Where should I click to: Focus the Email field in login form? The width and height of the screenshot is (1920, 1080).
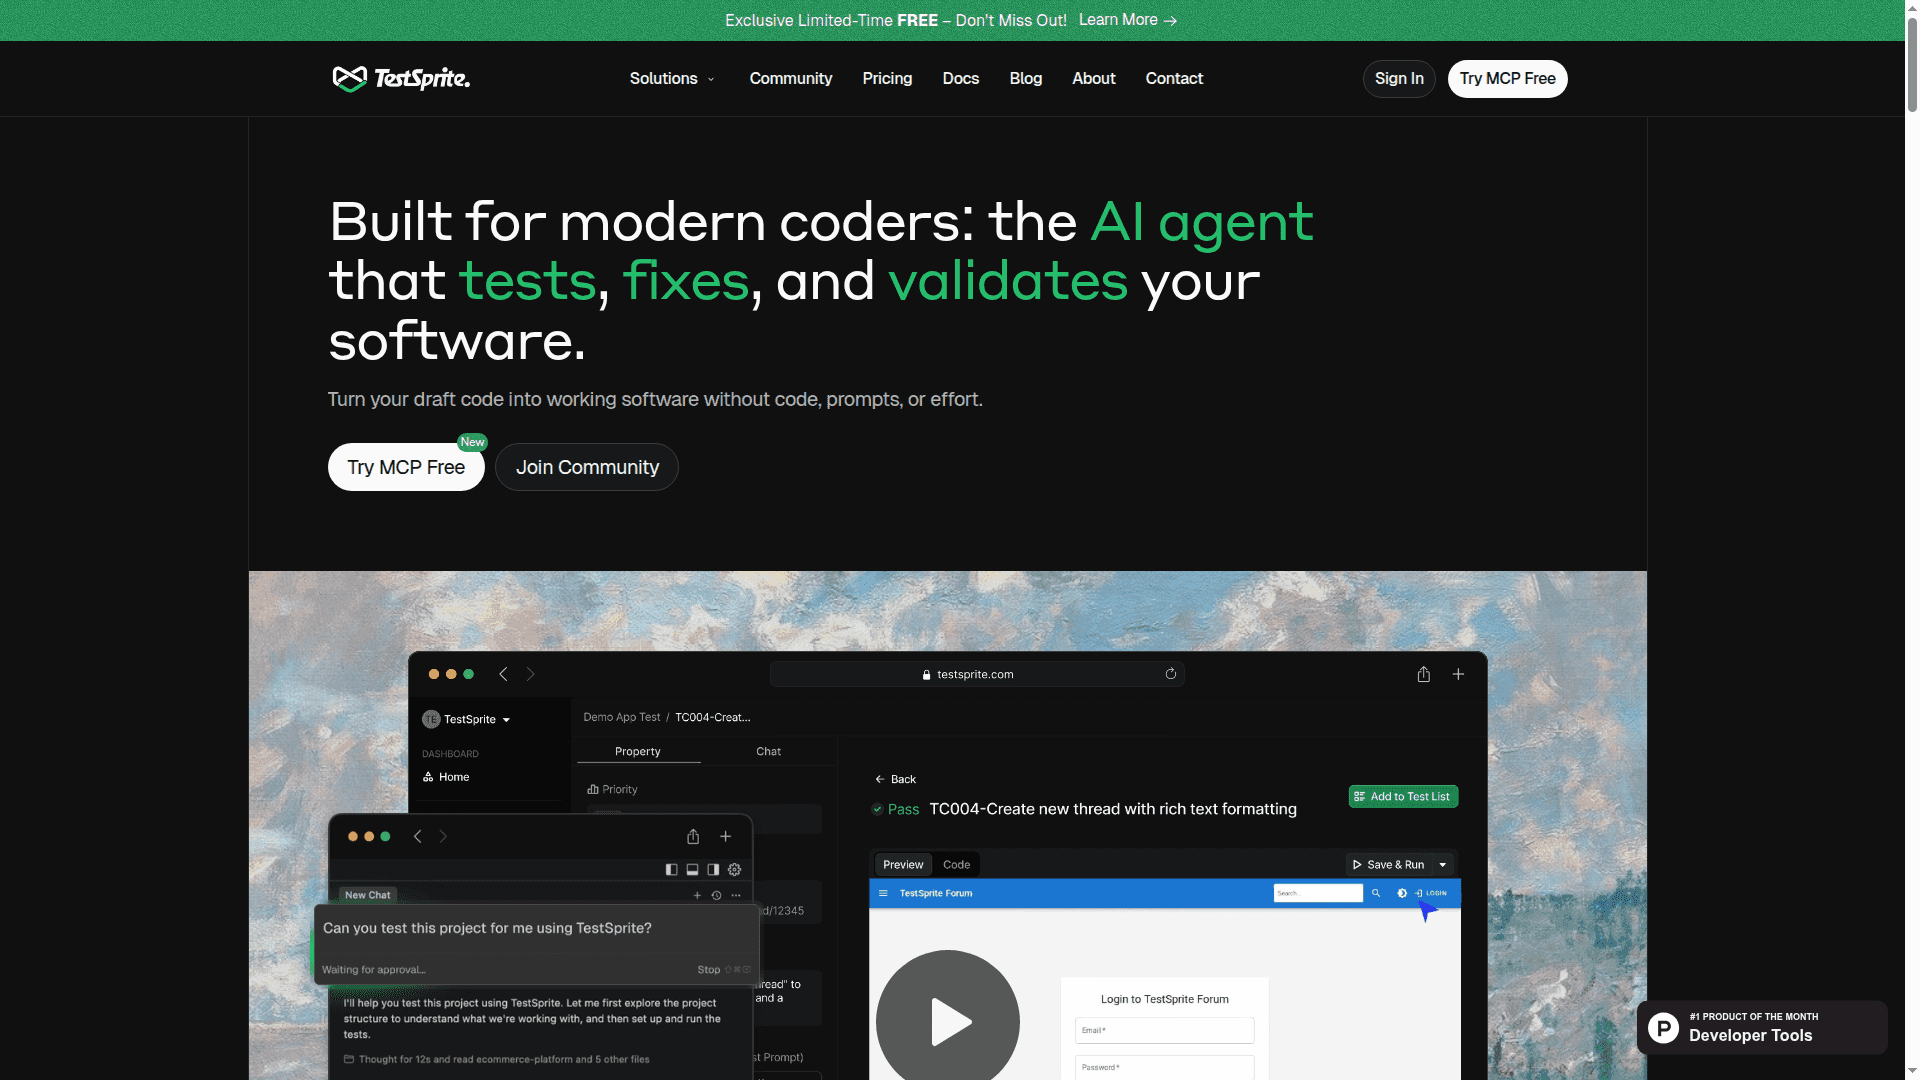pos(1165,1030)
